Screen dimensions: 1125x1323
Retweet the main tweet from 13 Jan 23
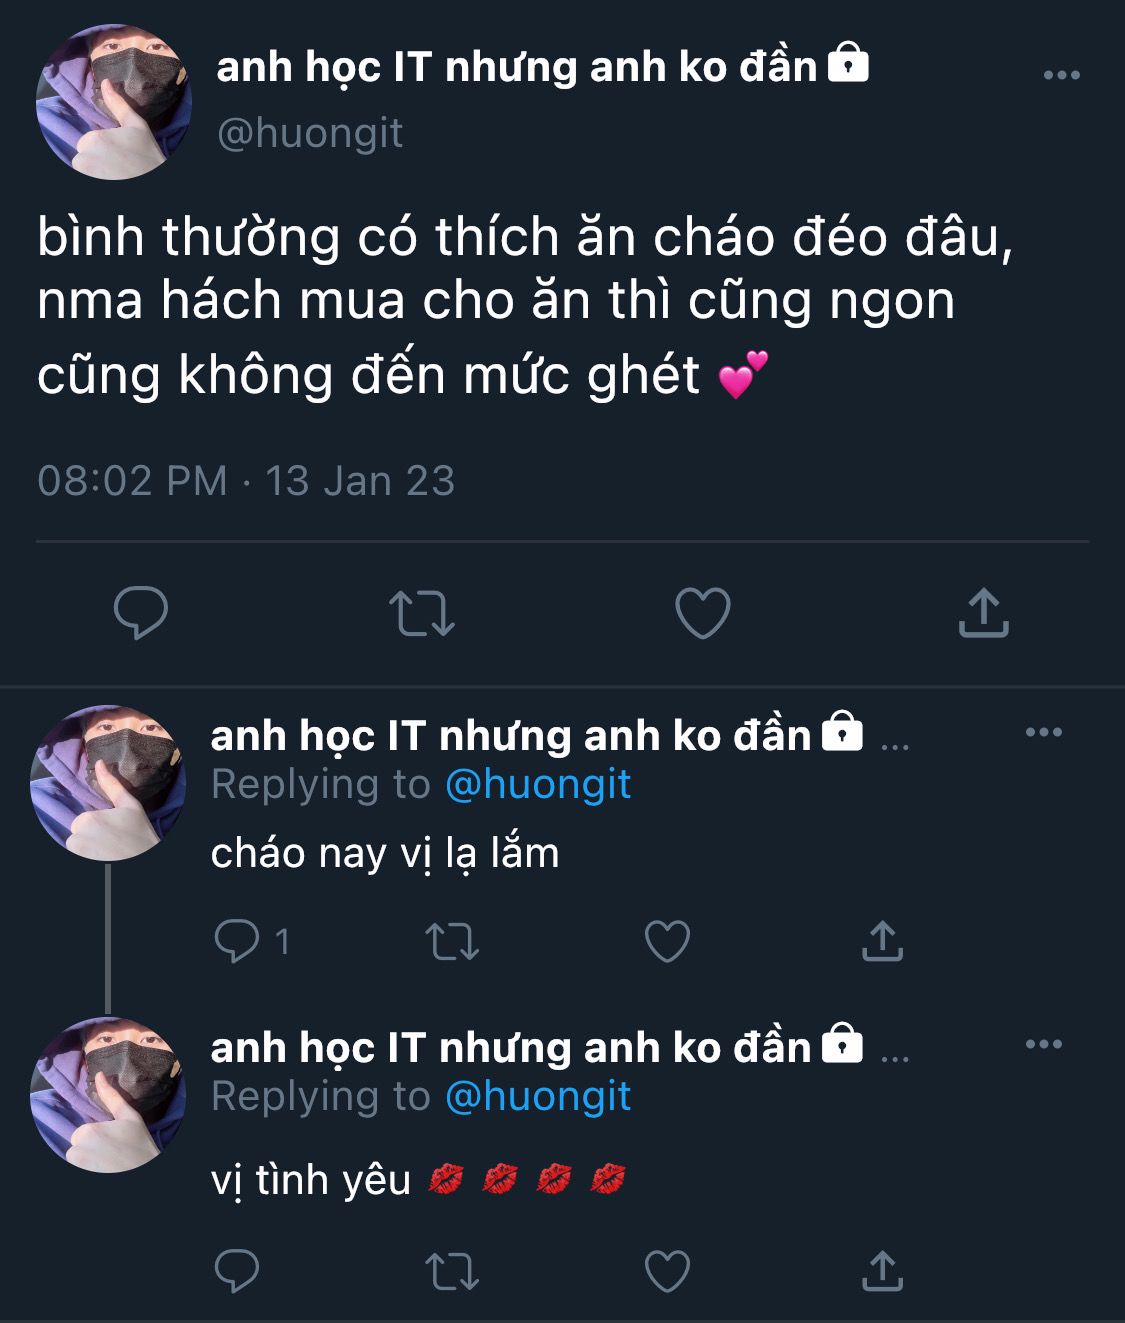[x=421, y=613]
